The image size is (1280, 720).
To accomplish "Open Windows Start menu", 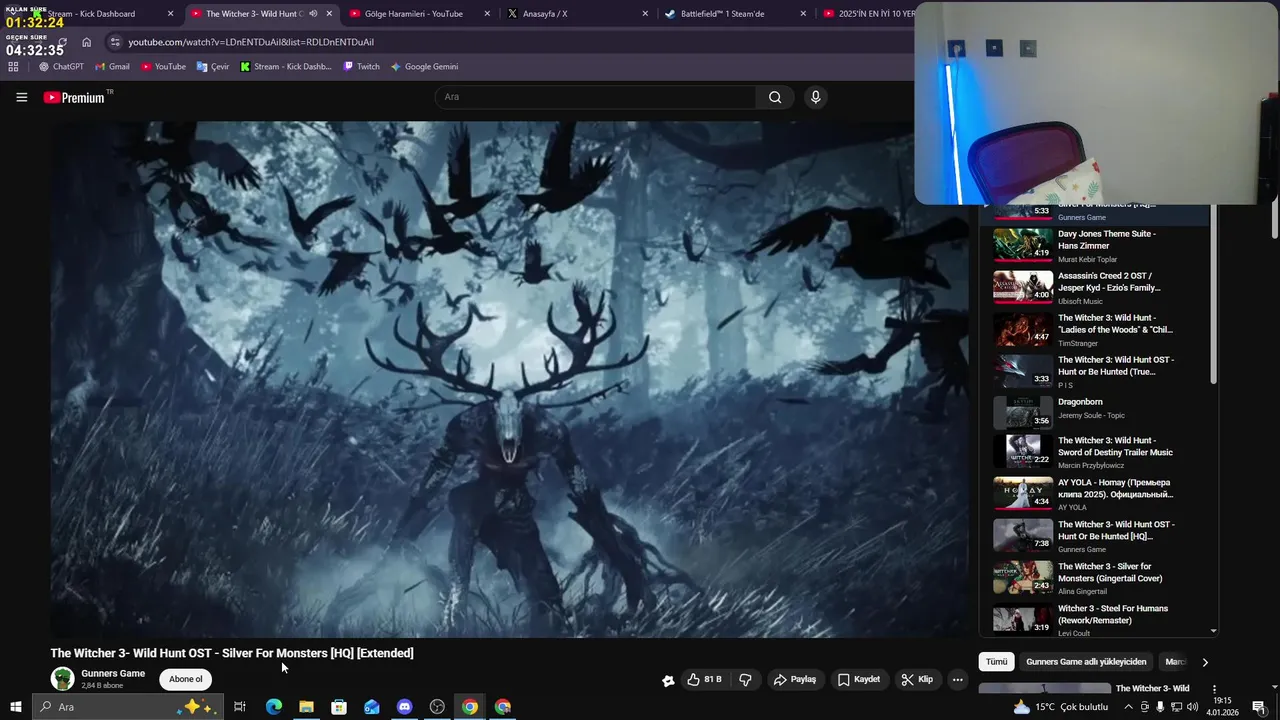I will click(x=15, y=707).
